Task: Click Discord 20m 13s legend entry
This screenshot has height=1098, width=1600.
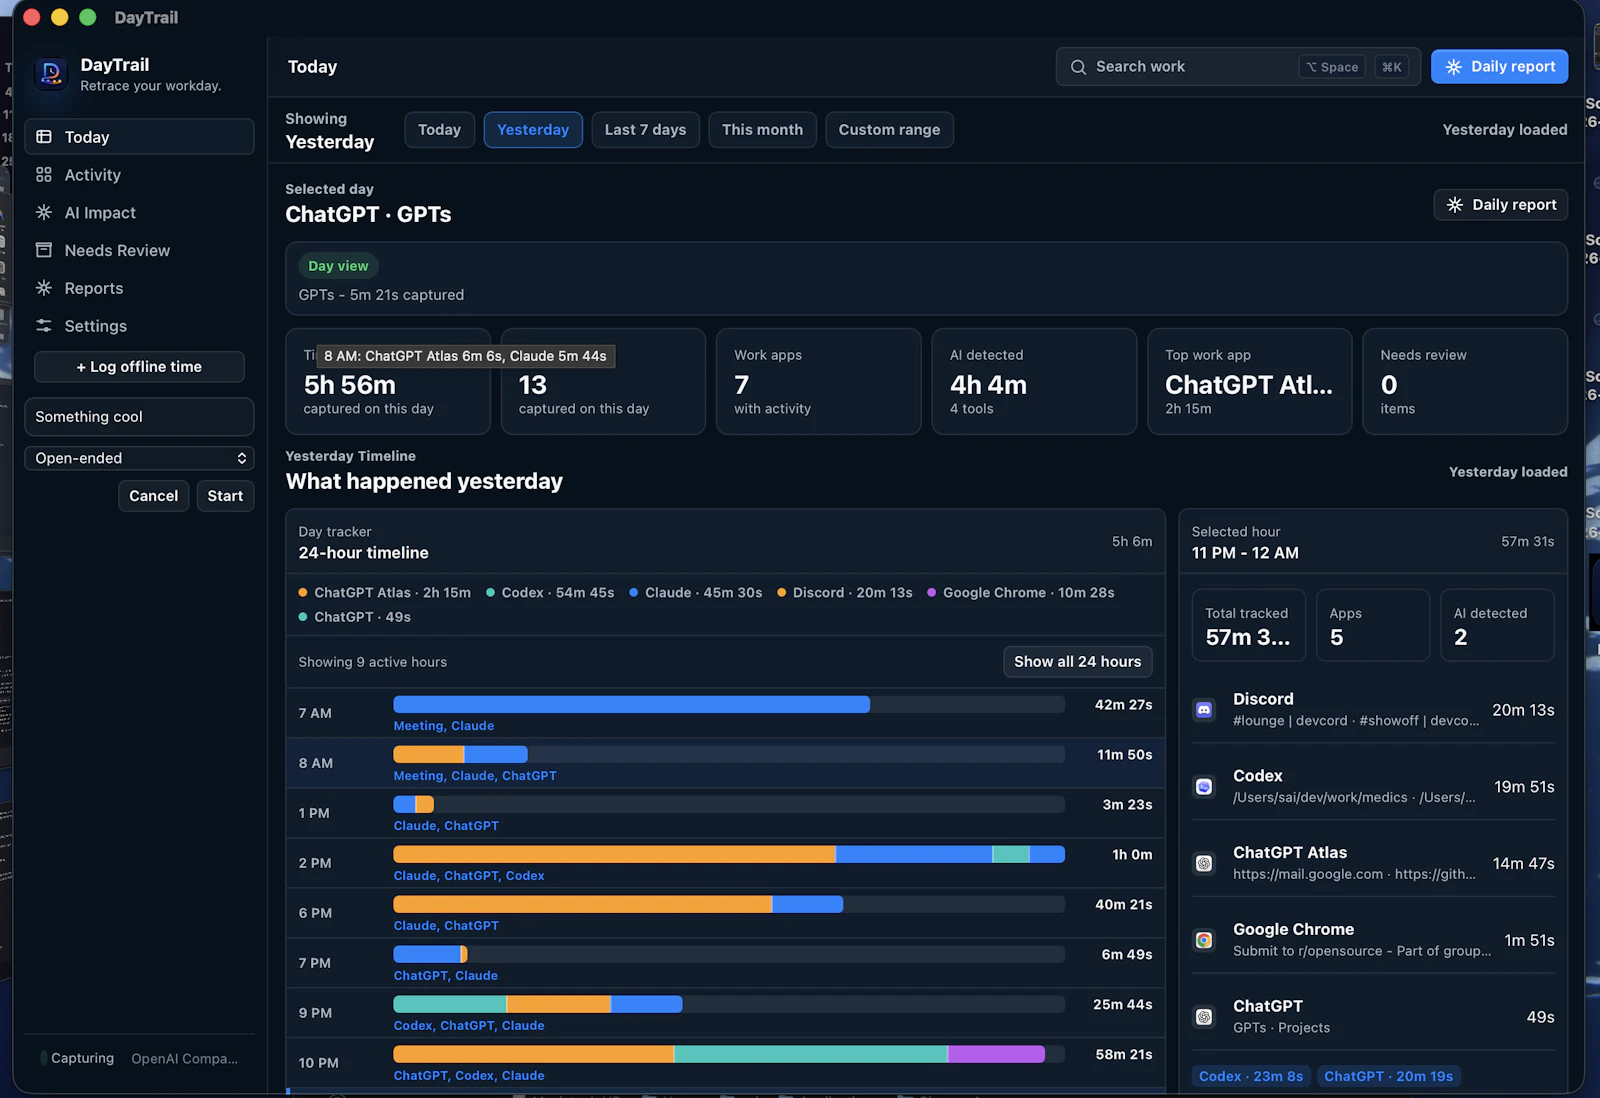Action: (x=845, y=593)
